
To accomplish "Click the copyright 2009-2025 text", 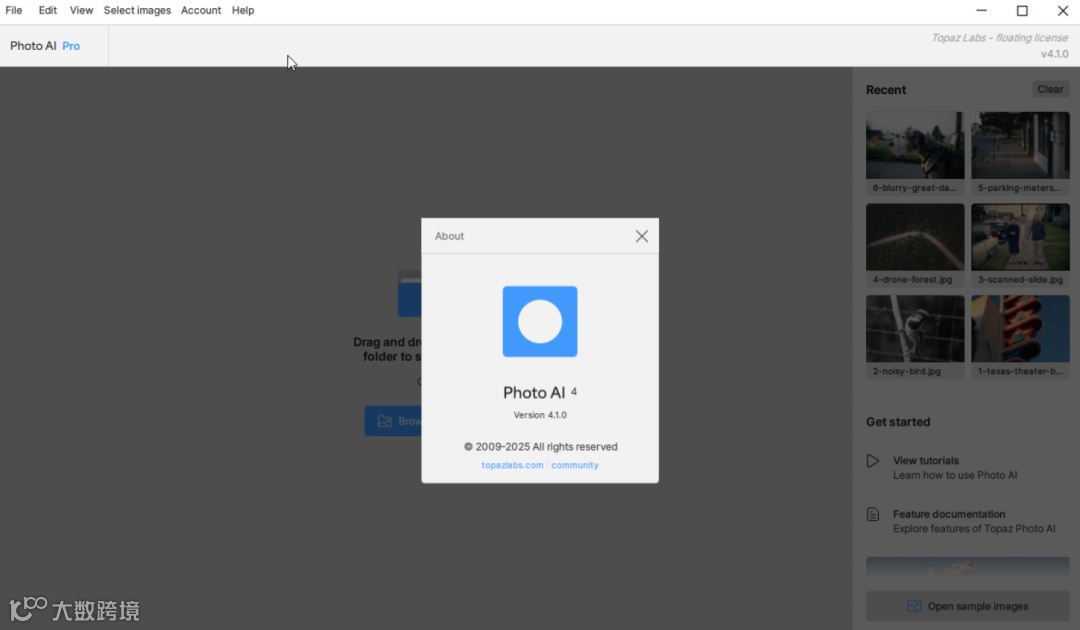I will 540,447.
